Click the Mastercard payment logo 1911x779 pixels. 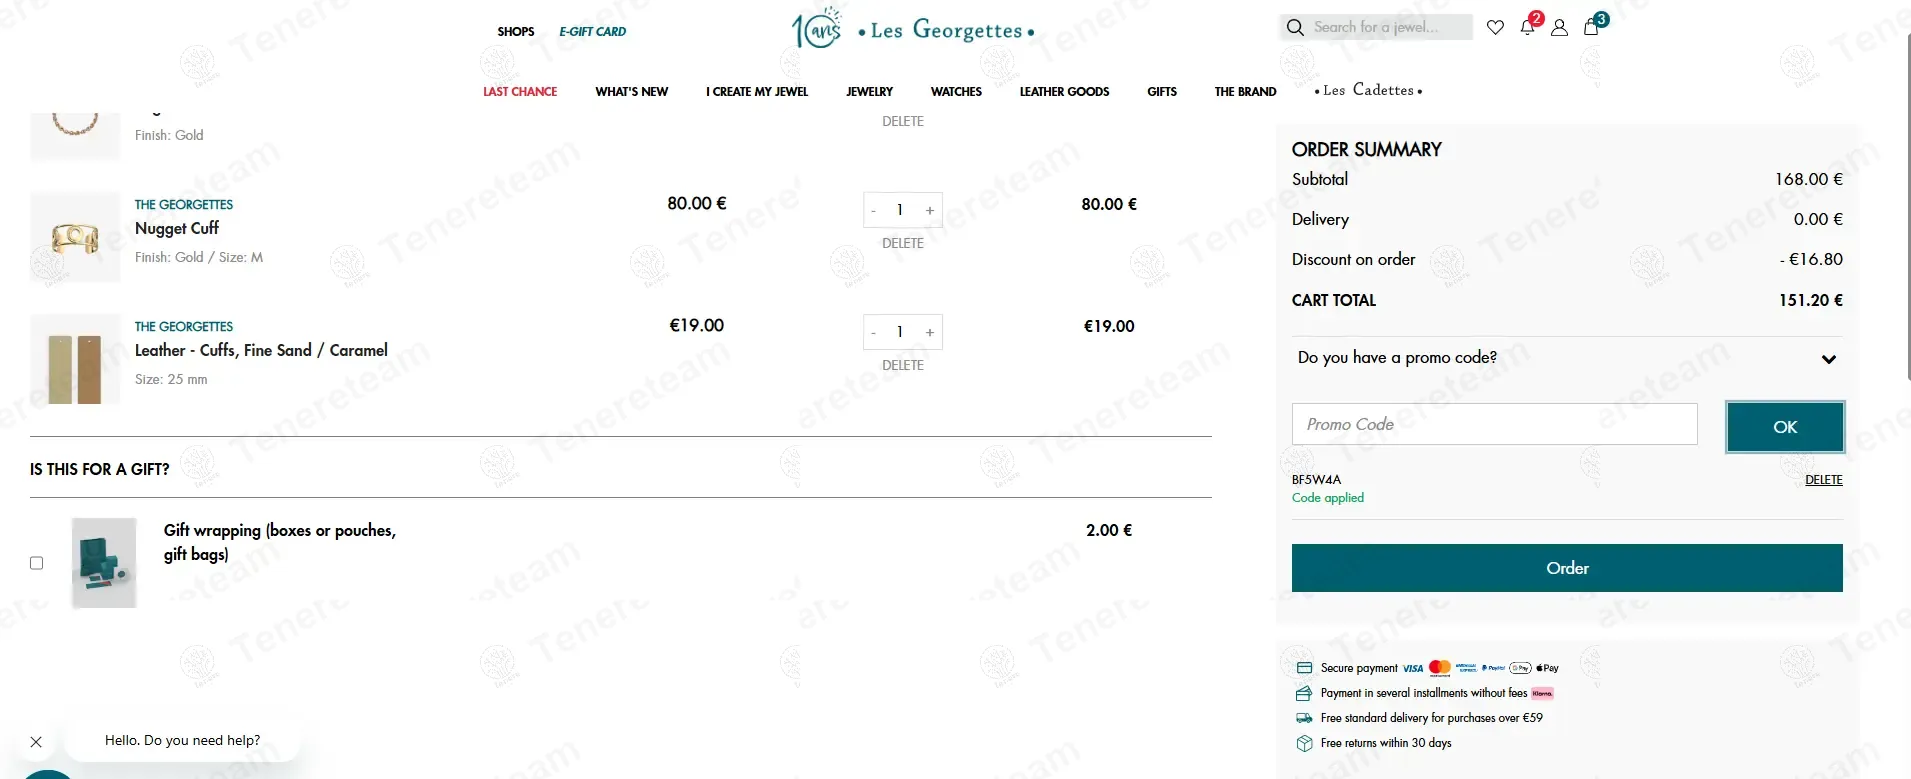coord(1440,667)
